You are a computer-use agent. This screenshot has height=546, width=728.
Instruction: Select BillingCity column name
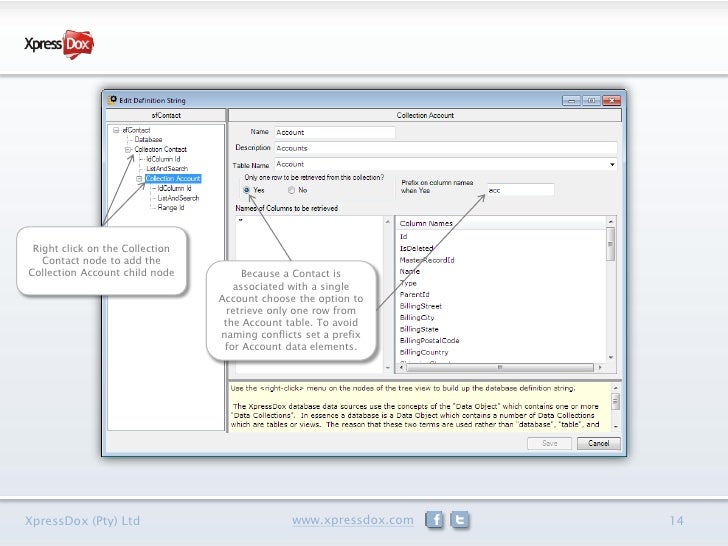coord(417,318)
